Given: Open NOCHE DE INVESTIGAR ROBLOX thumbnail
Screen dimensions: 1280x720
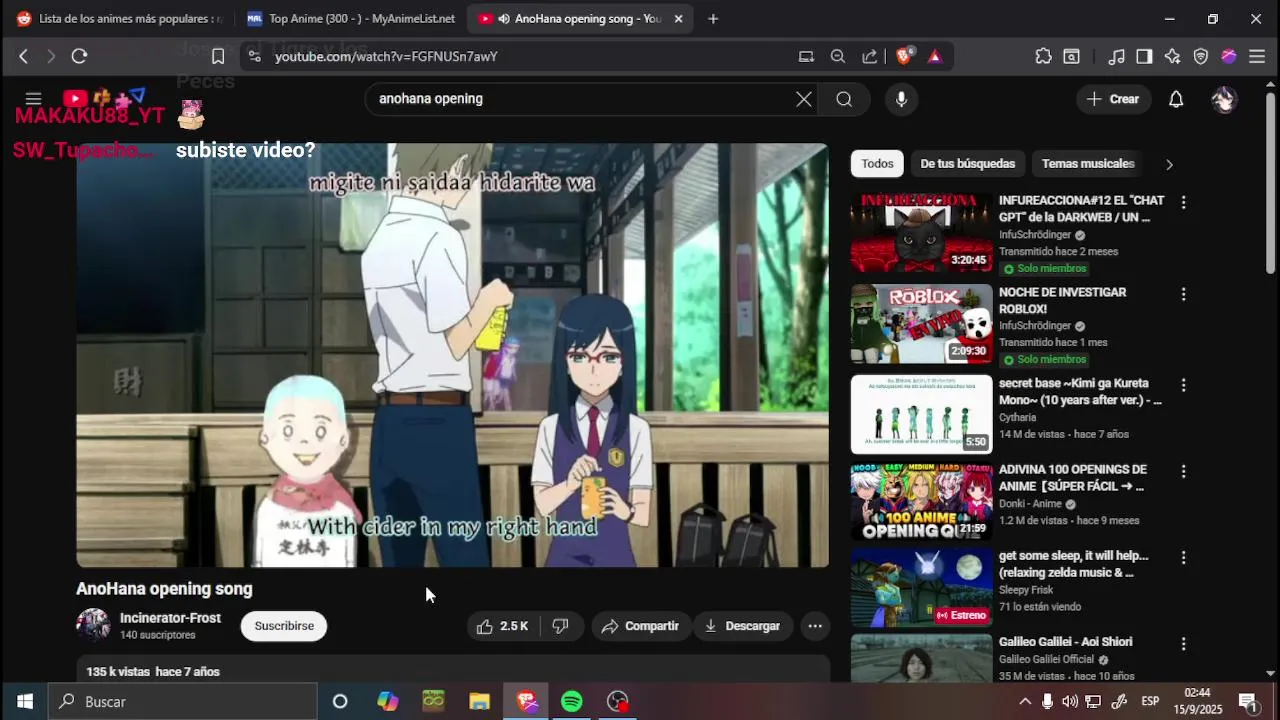Looking at the screenshot, I should (921, 324).
